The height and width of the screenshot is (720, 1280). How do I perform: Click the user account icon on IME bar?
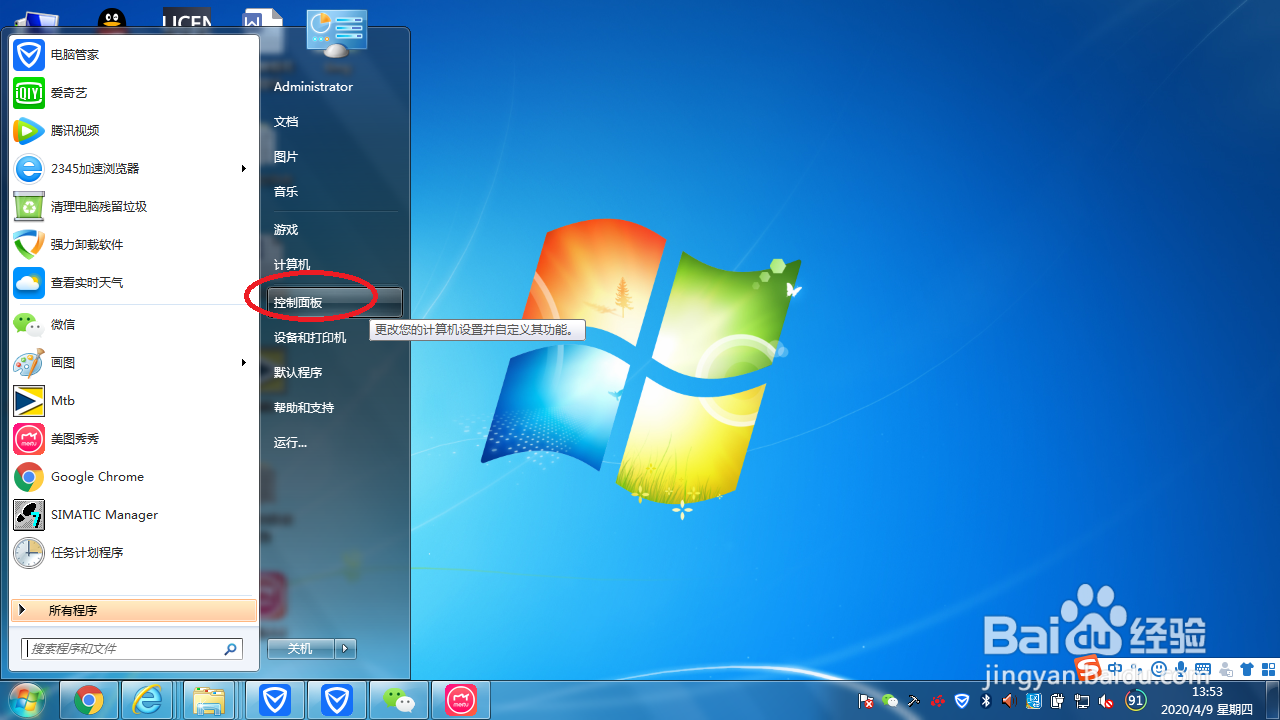coord(1226,669)
